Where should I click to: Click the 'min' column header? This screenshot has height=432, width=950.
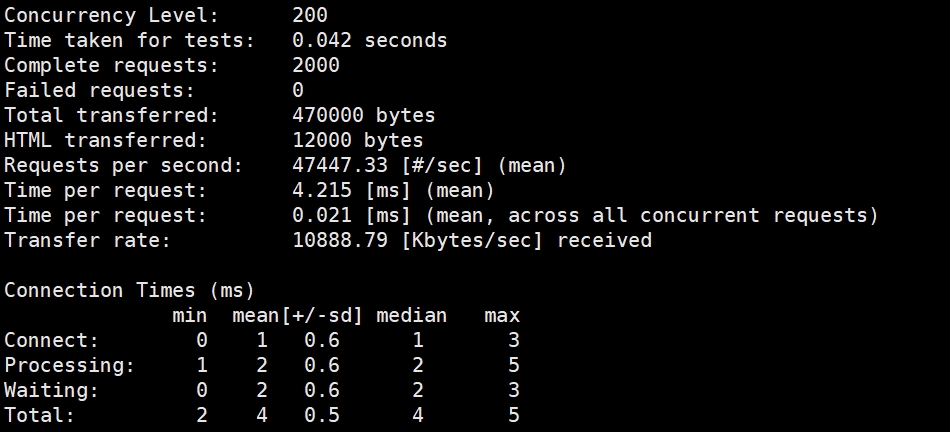[x=190, y=315]
